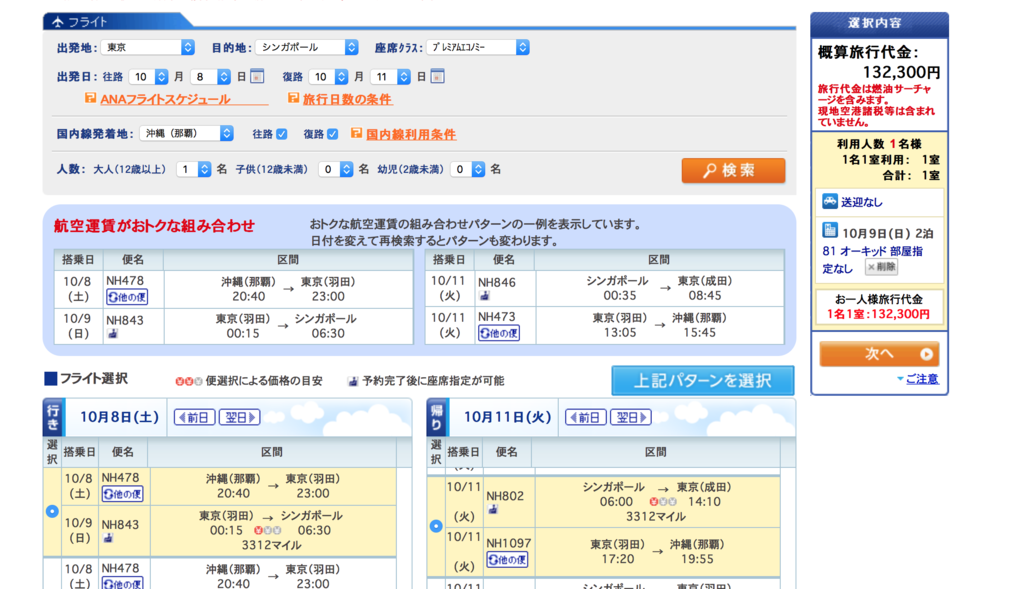This screenshot has height=589, width=1024.
Task: Click 翌日 button for outbound October 8
Action: pyautogui.click(x=240, y=417)
